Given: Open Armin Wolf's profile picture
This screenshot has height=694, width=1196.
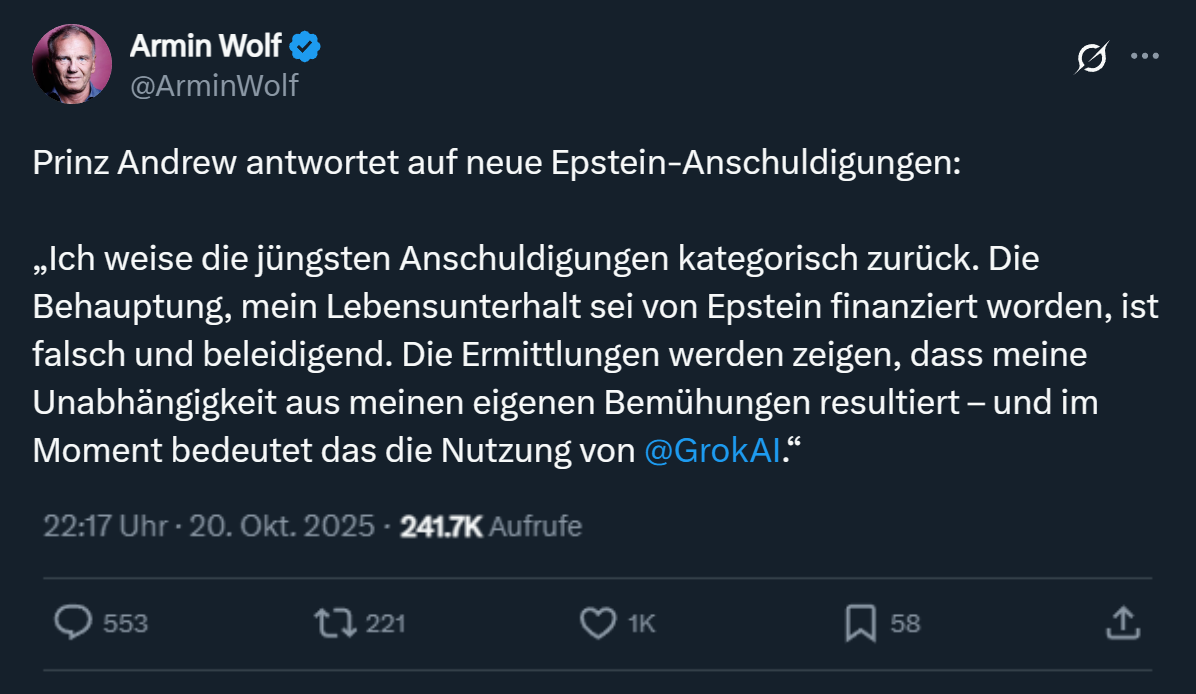Looking at the screenshot, I should coord(72,63).
